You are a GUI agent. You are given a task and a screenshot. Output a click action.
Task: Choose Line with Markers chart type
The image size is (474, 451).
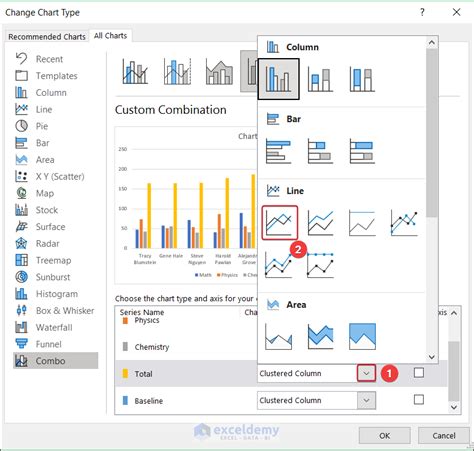click(x=404, y=223)
